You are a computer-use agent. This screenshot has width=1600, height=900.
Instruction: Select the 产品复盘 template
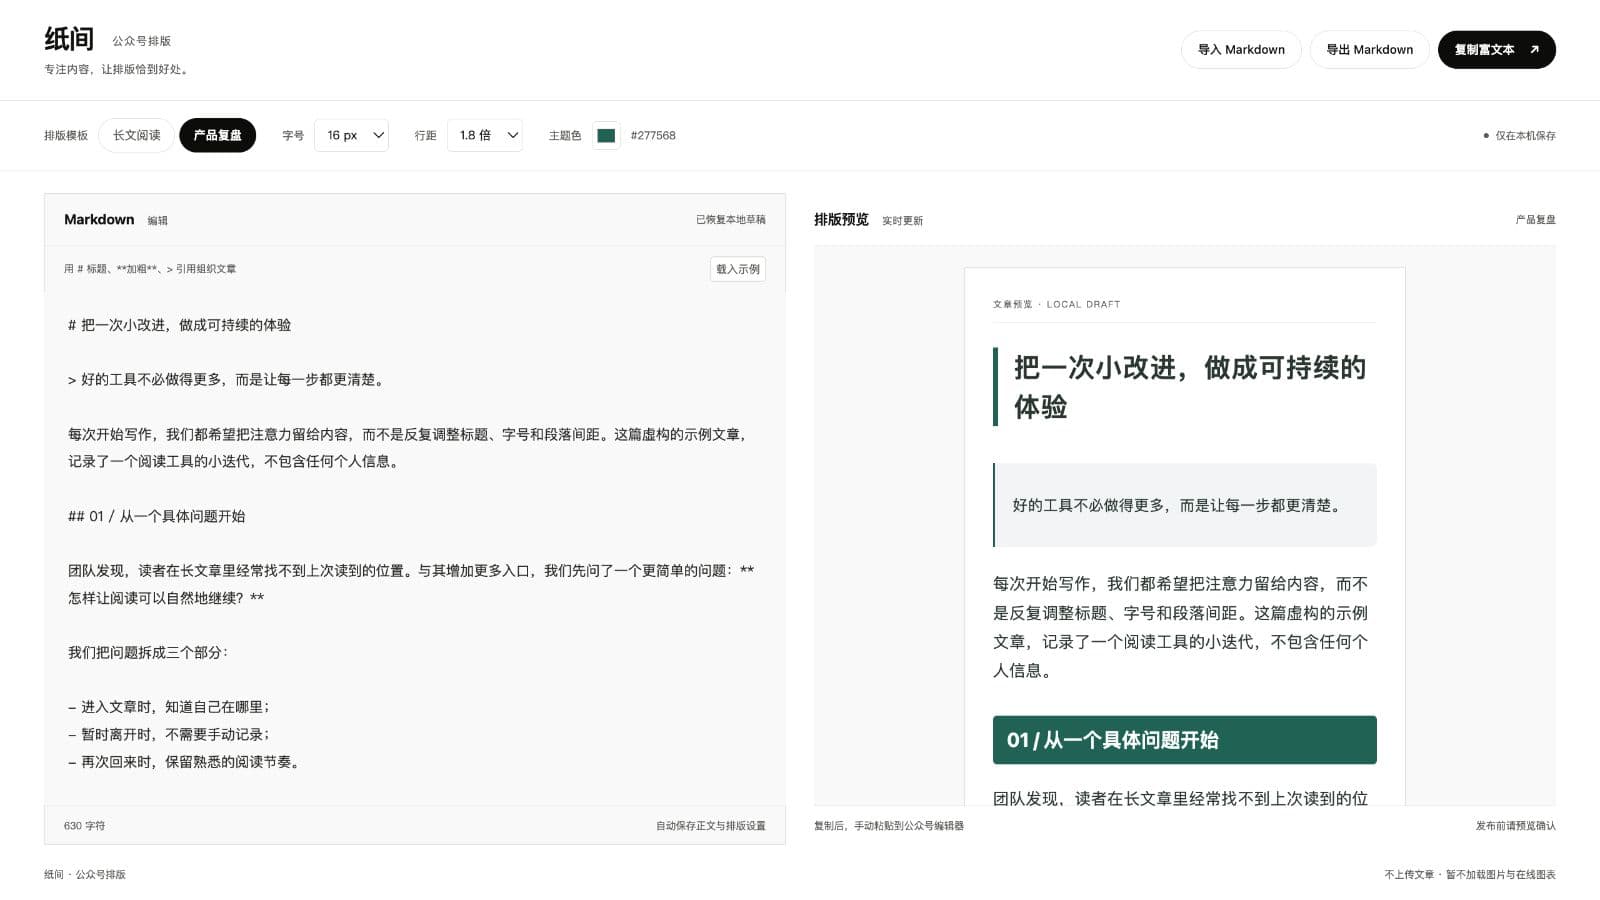[217, 135]
